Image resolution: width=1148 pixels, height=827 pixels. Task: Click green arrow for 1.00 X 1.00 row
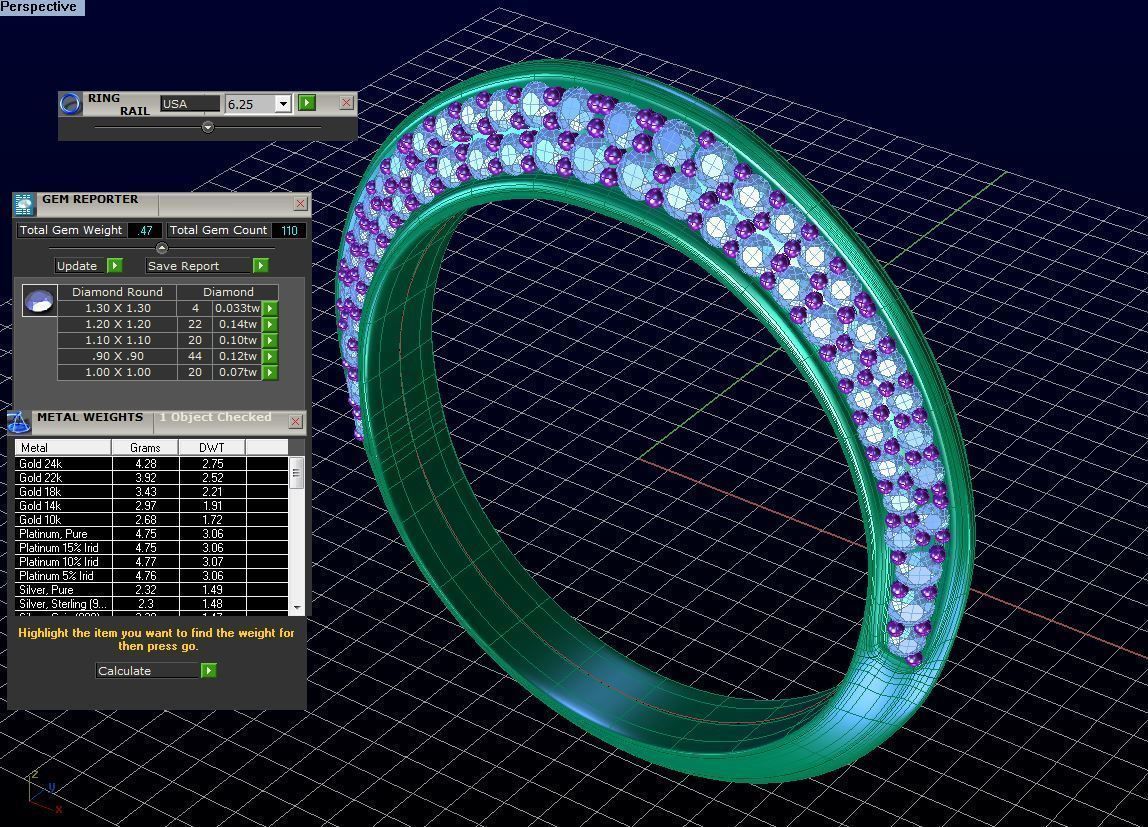tap(270, 373)
